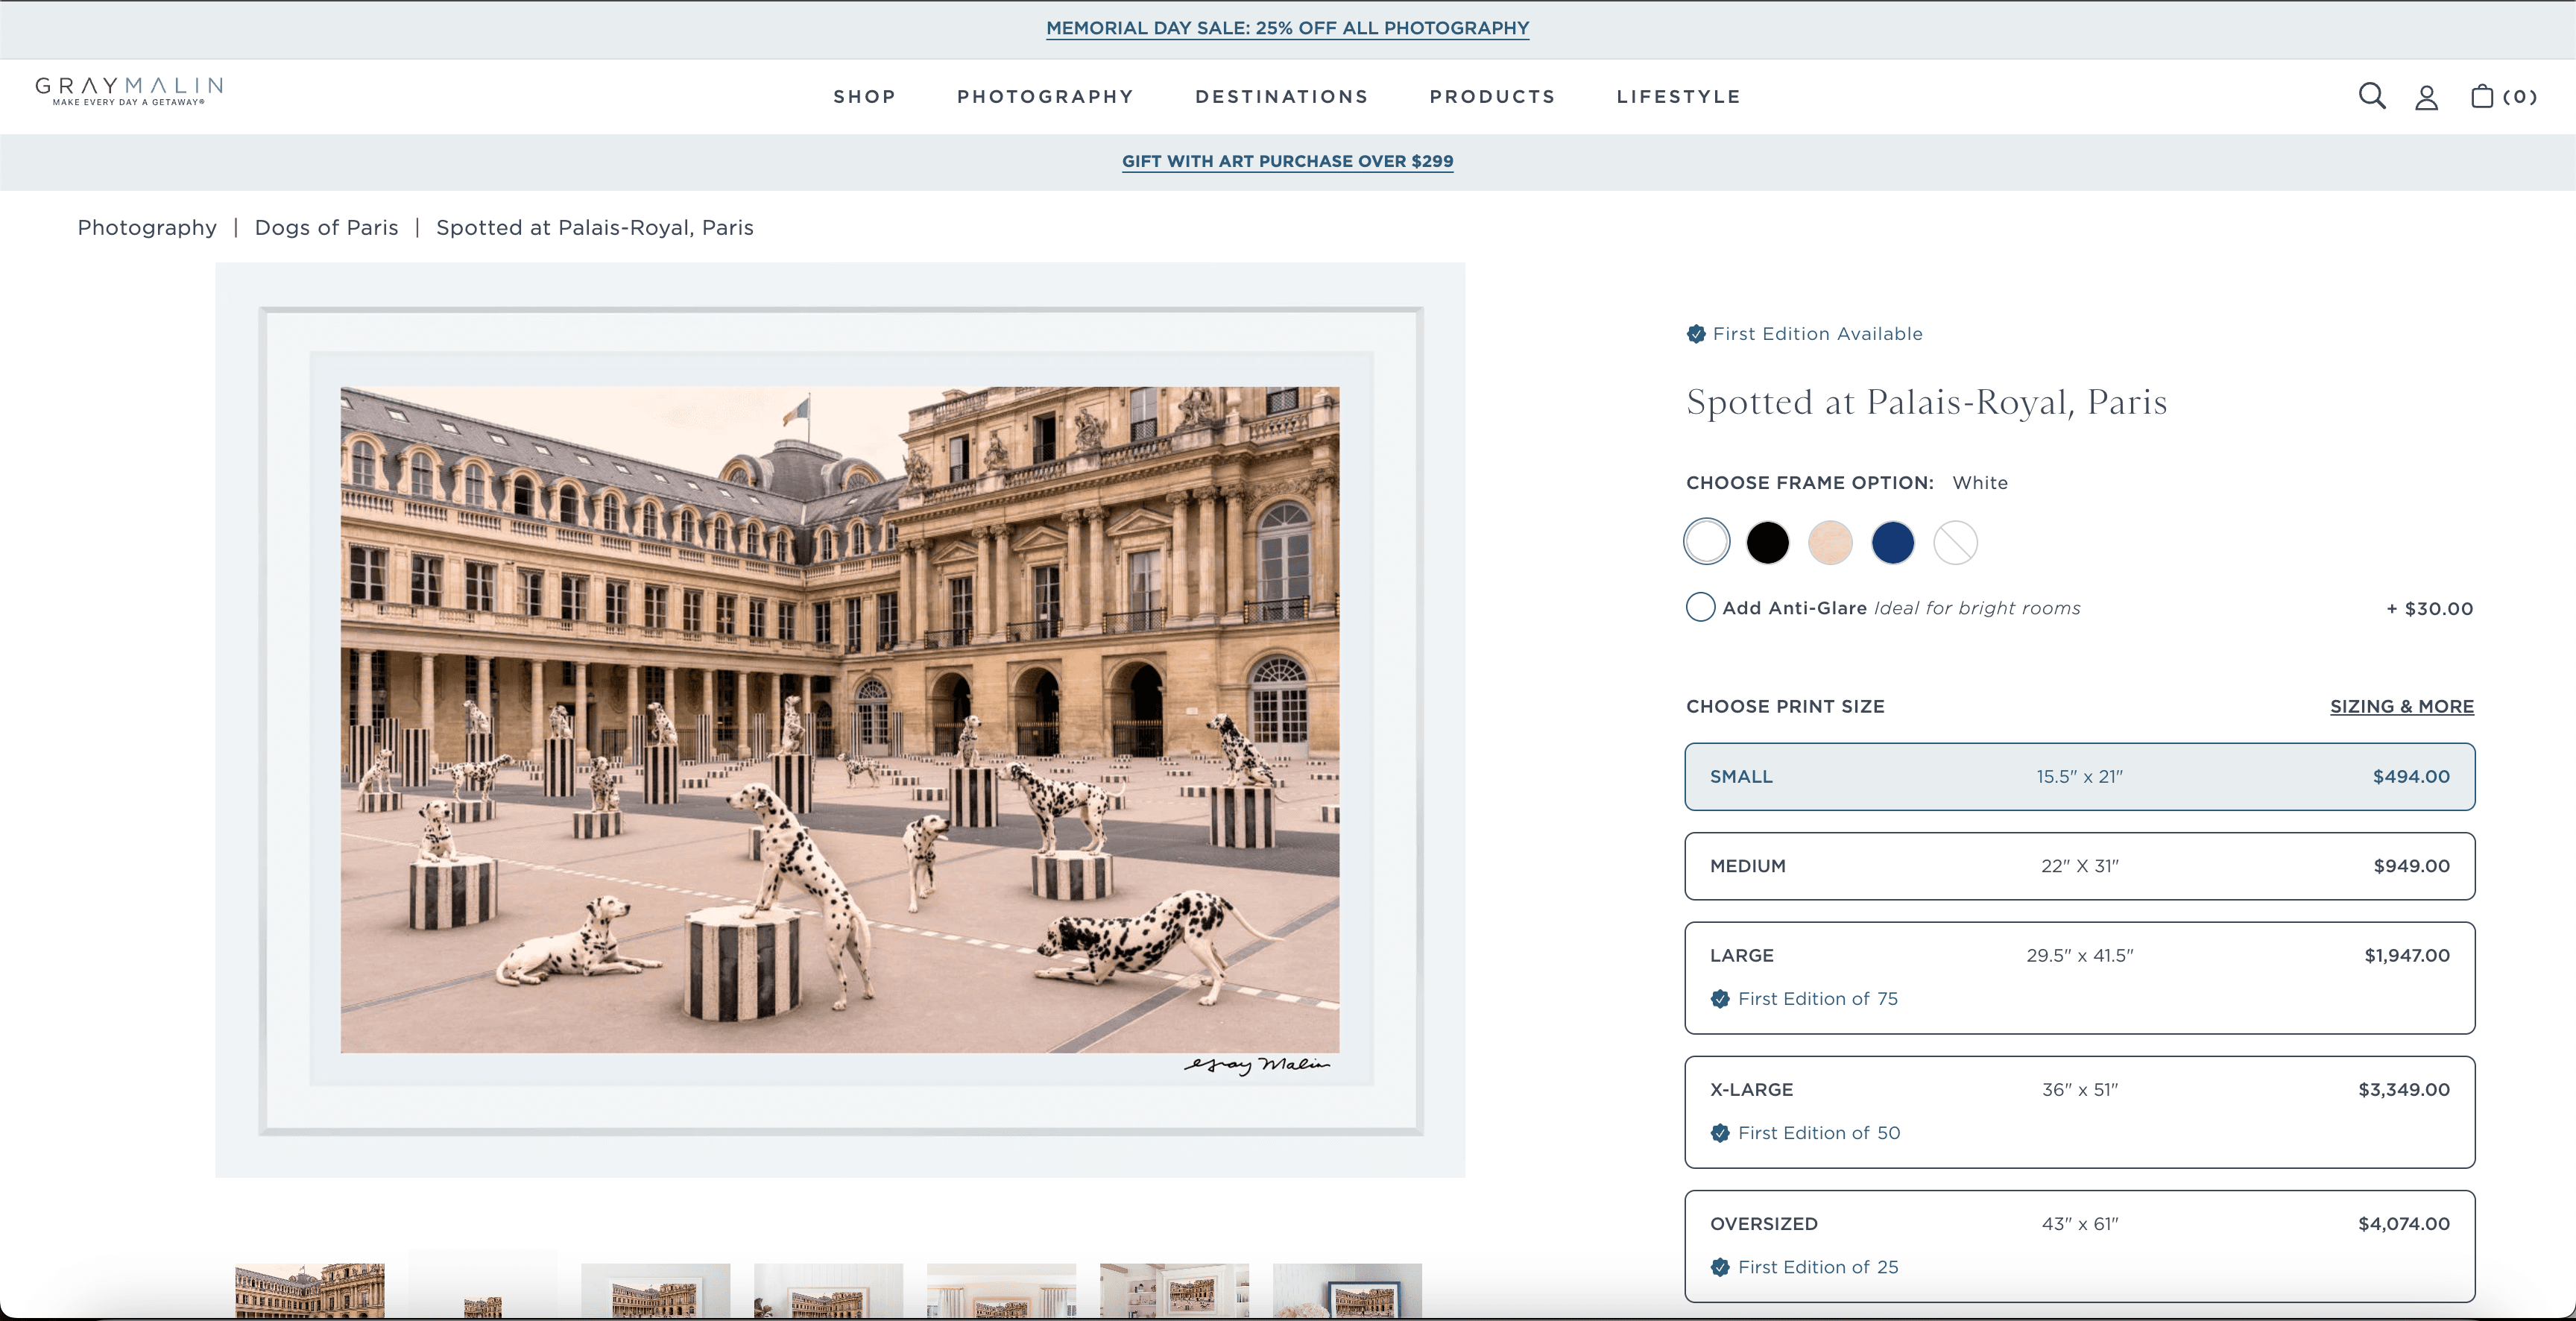This screenshot has width=2576, height=1321.
Task: Open the Photography menu
Action: (x=1045, y=97)
